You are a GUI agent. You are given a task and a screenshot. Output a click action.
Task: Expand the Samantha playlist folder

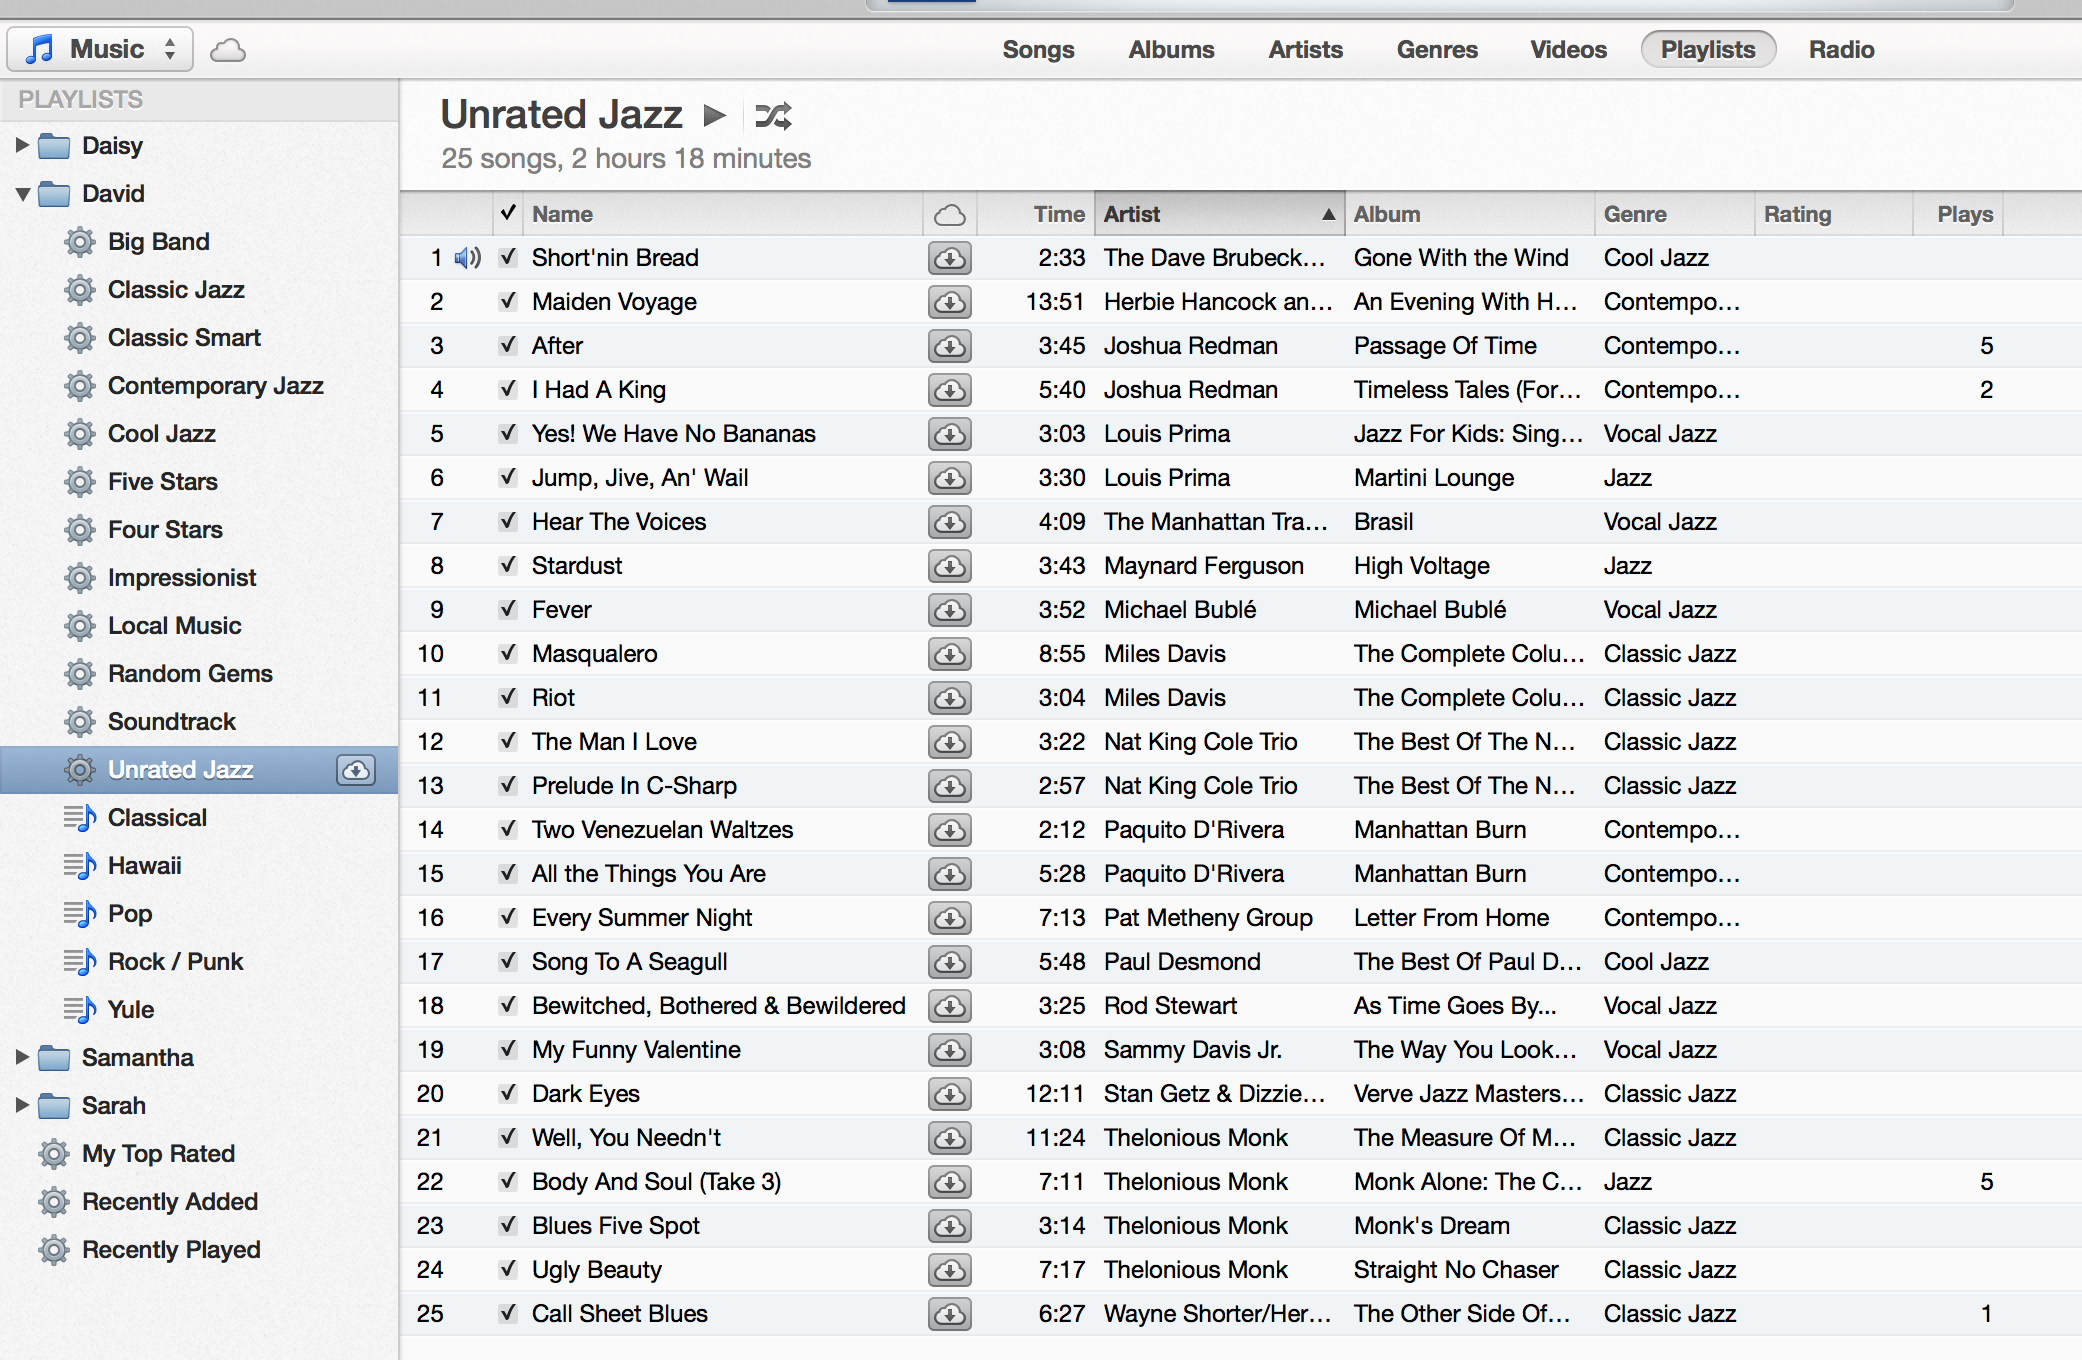click(x=22, y=1057)
